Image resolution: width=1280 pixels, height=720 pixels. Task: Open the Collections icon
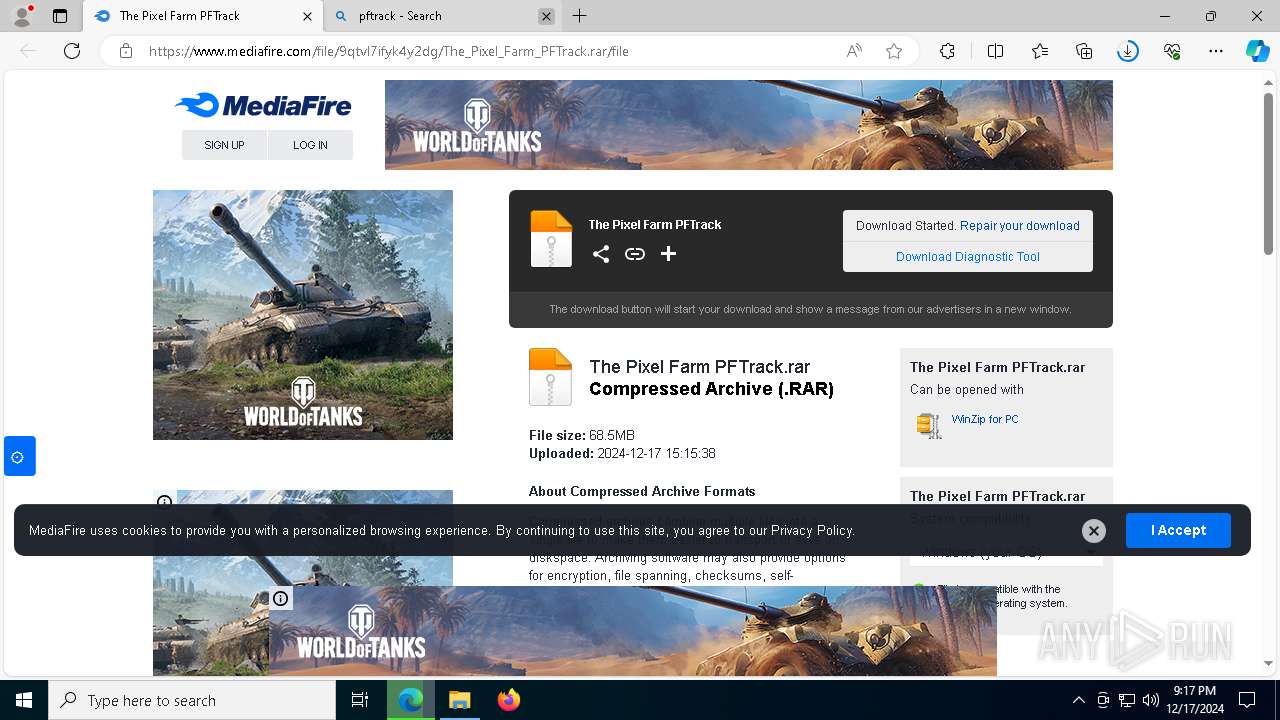point(1084,51)
